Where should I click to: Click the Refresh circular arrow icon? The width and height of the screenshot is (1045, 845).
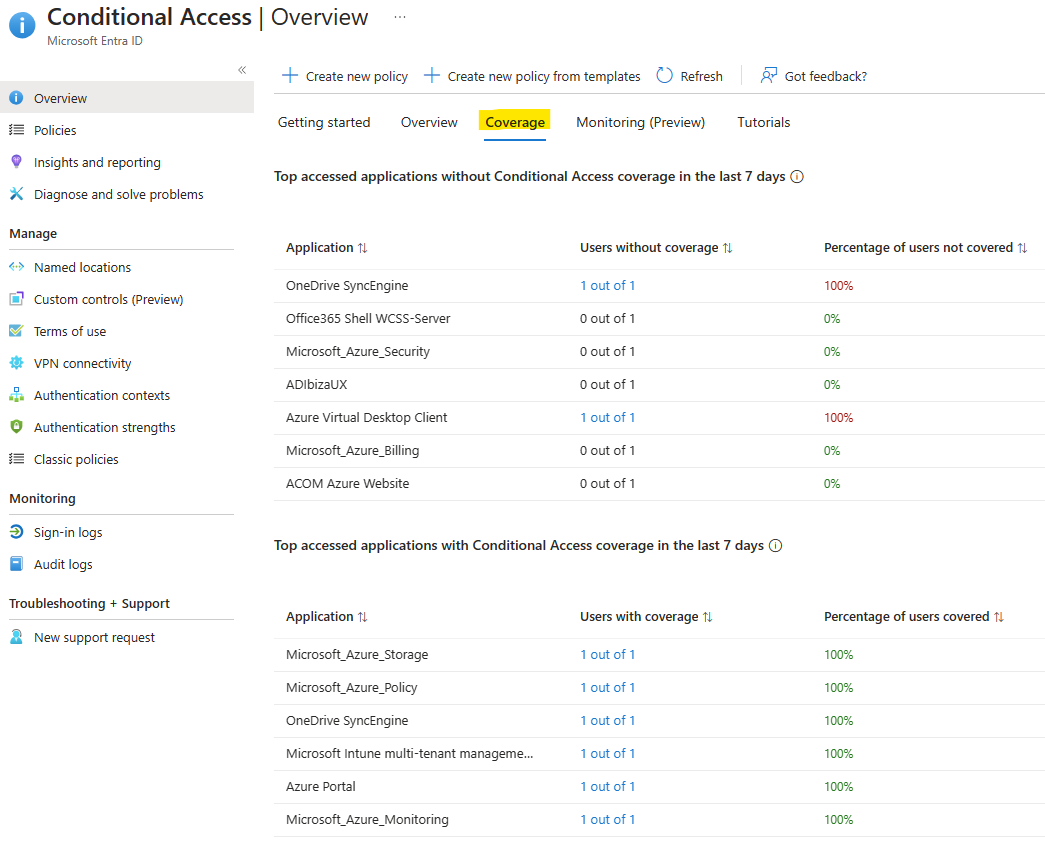[x=664, y=75]
